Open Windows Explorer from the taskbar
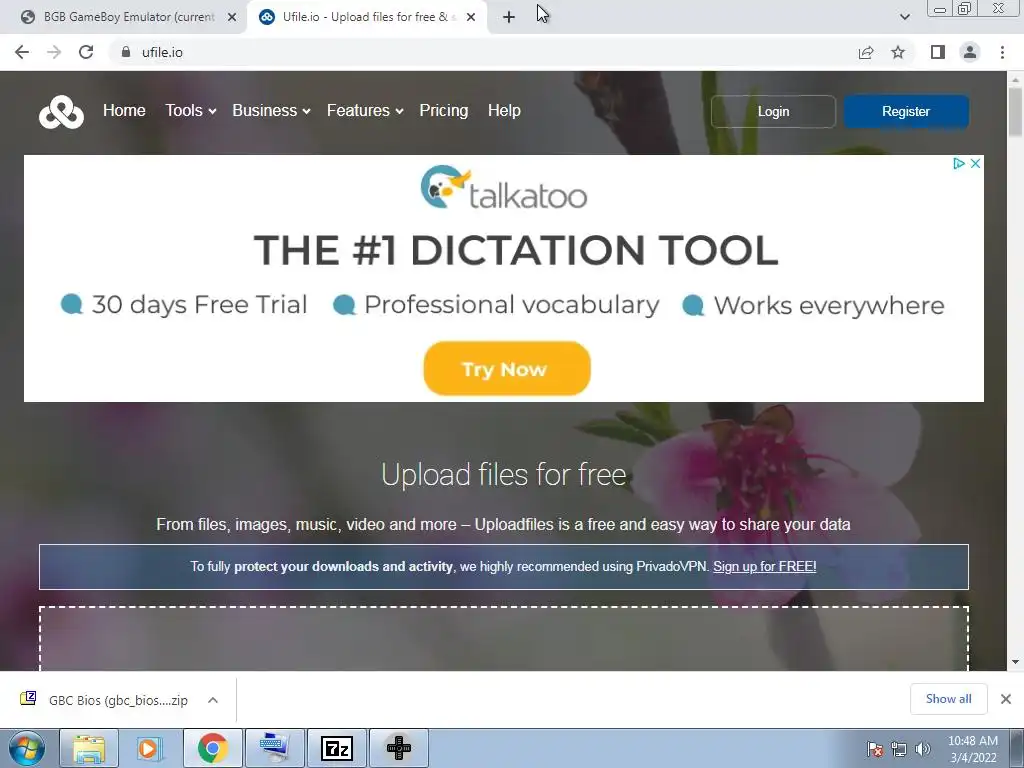Screen dimensions: 1024x768 click(89, 748)
